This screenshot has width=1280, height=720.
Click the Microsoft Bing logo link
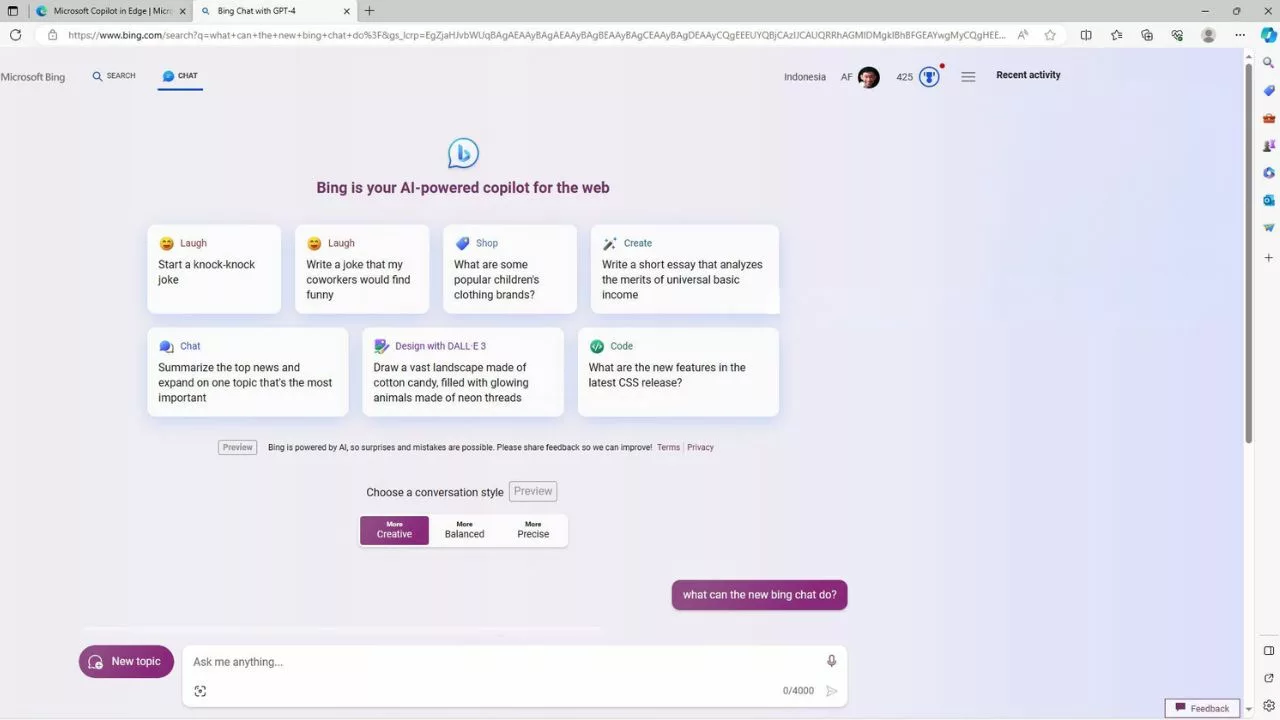tap(33, 77)
